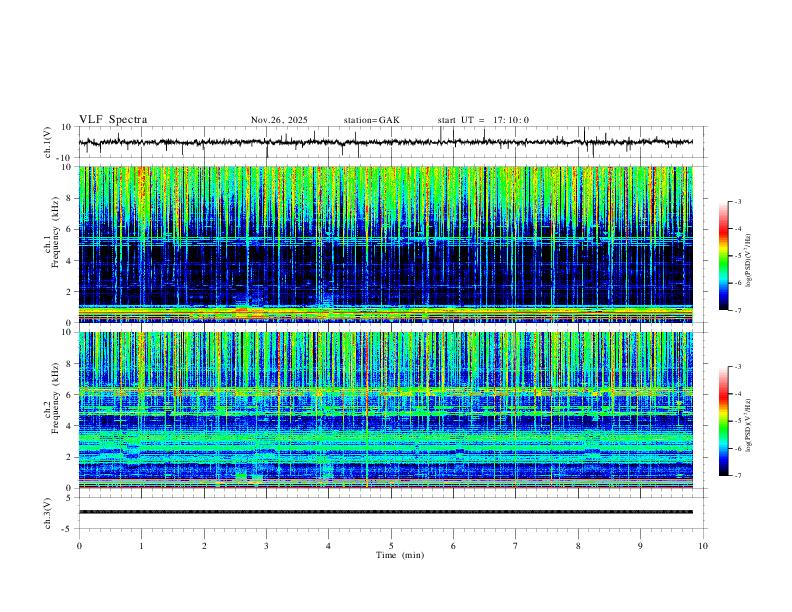Screen dimensions: 792x612
Task: Click the ch.2 "Frequency (kHz)" axis title
Action: [56, 398]
